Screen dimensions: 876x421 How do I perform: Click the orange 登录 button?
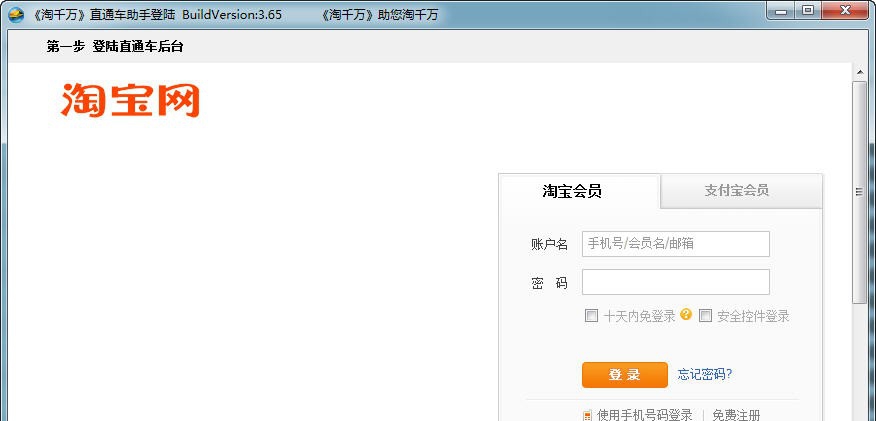pyautogui.click(x=625, y=375)
